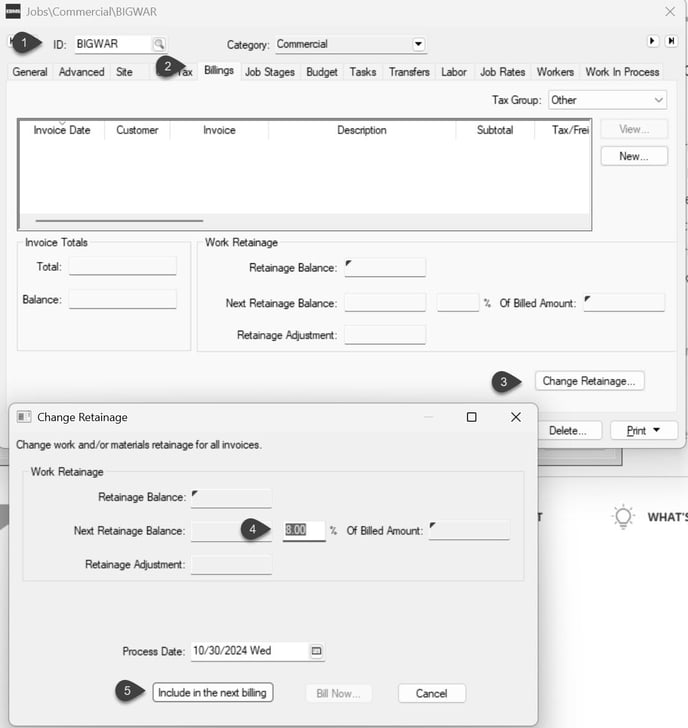Open the Workers tab
This screenshot has height=728, width=688.
[x=555, y=72]
